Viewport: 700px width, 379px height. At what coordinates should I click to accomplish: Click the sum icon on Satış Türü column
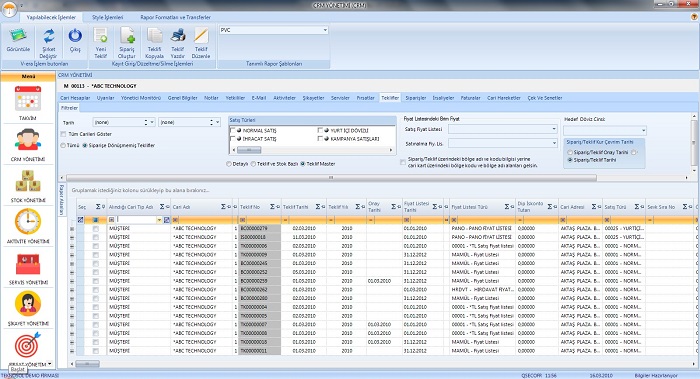[x=638, y=207]
